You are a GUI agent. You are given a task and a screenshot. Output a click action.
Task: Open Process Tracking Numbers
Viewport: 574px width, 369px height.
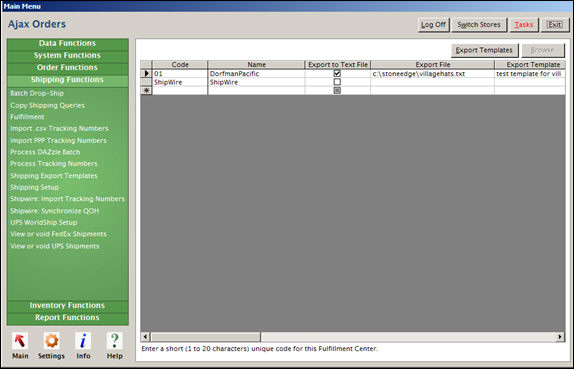tap(54, 164)
